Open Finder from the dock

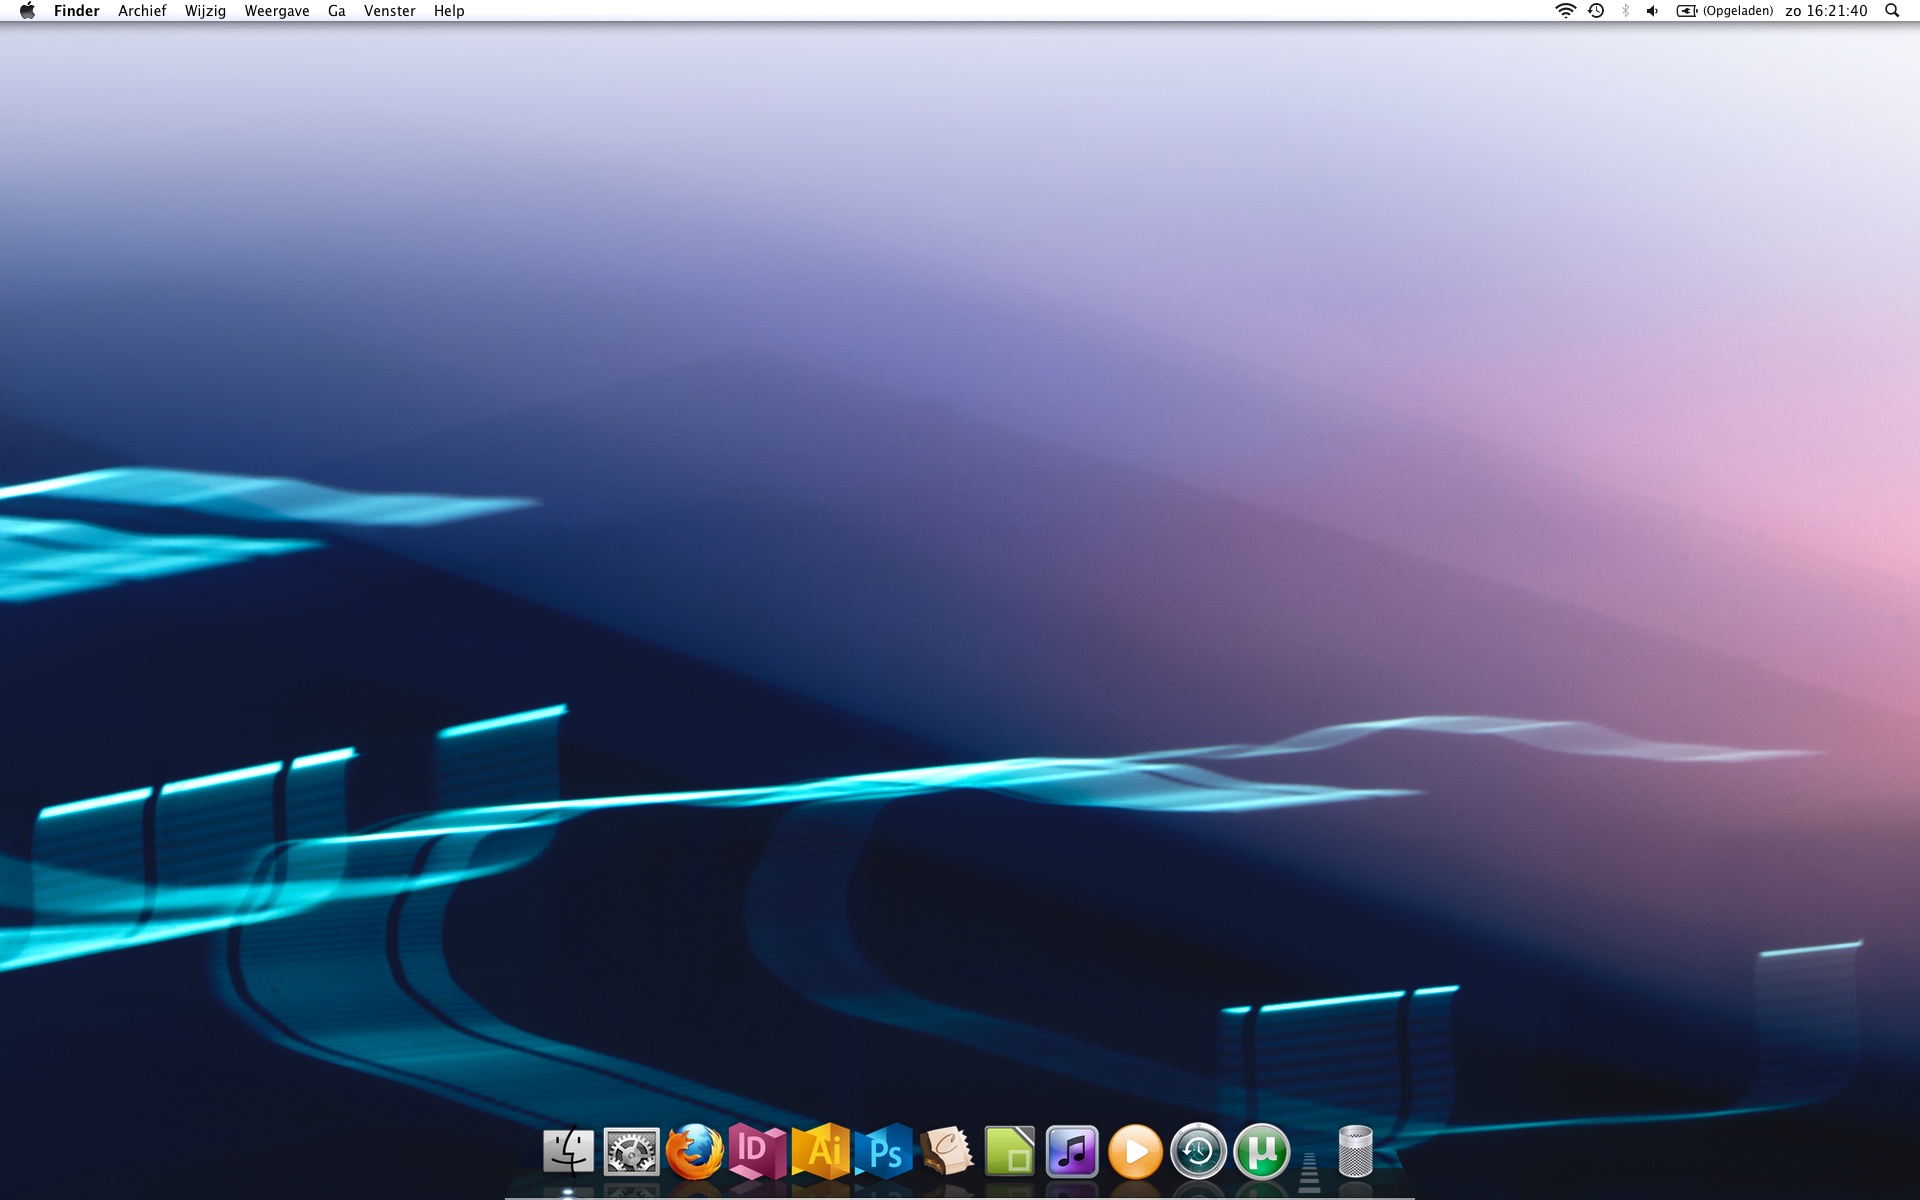568,1151
